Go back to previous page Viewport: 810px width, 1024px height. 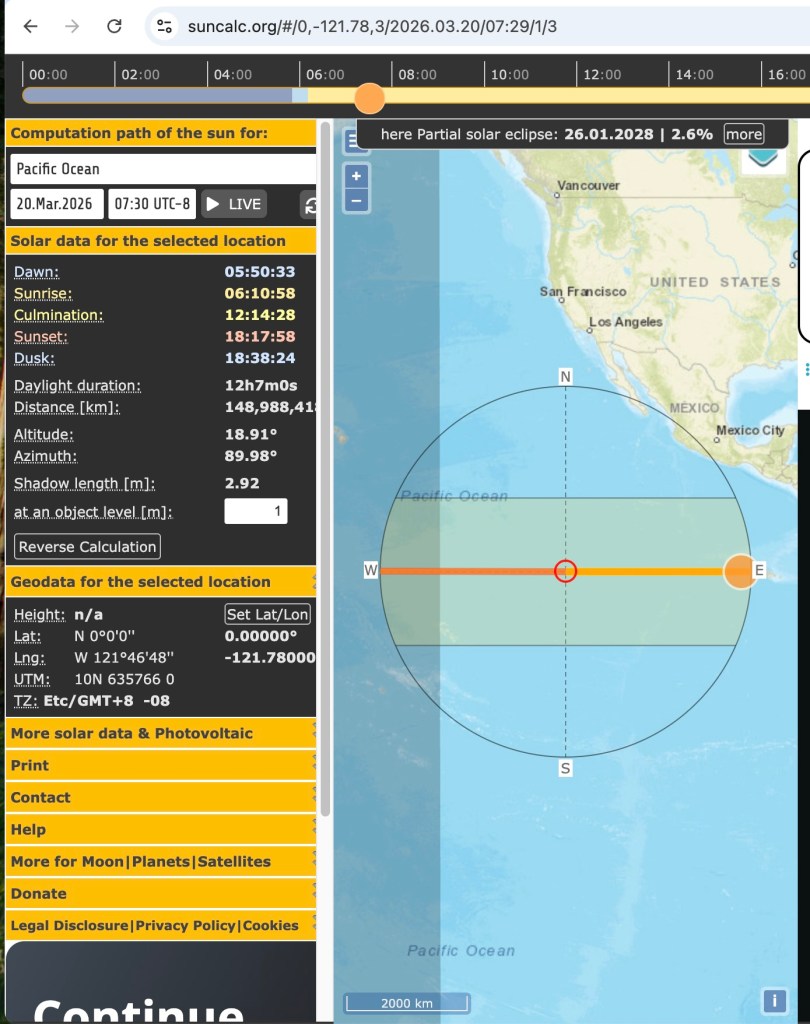30,26
